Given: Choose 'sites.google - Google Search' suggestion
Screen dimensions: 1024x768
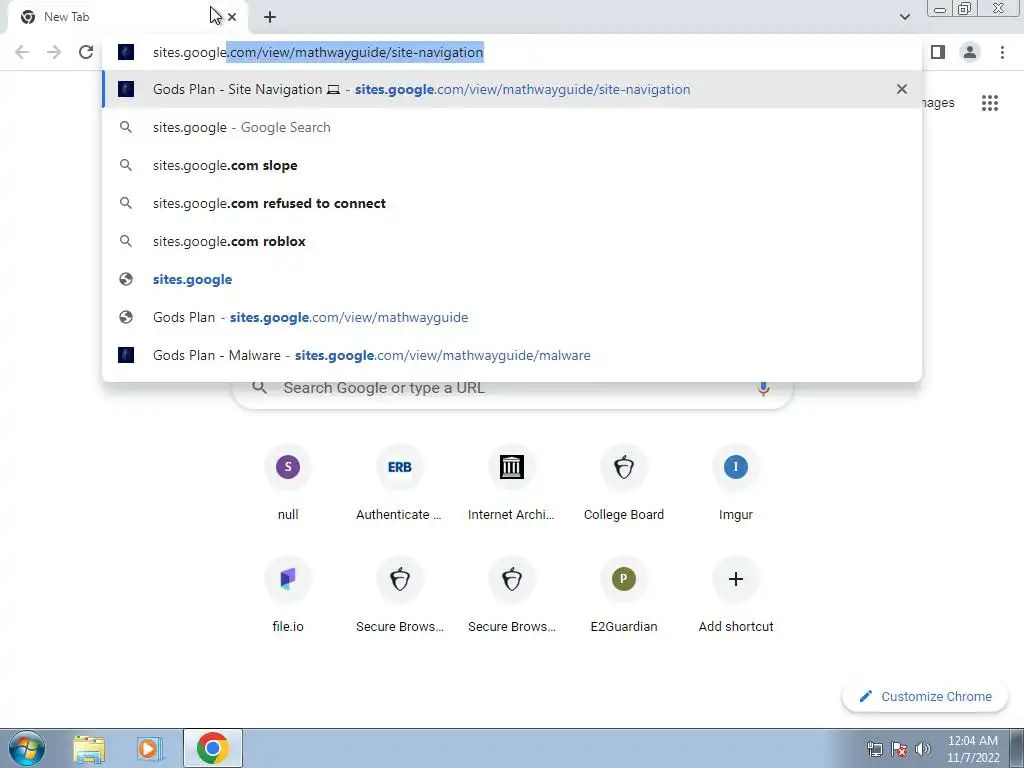Looking at the screenshot, I should (x=512, y=127).
